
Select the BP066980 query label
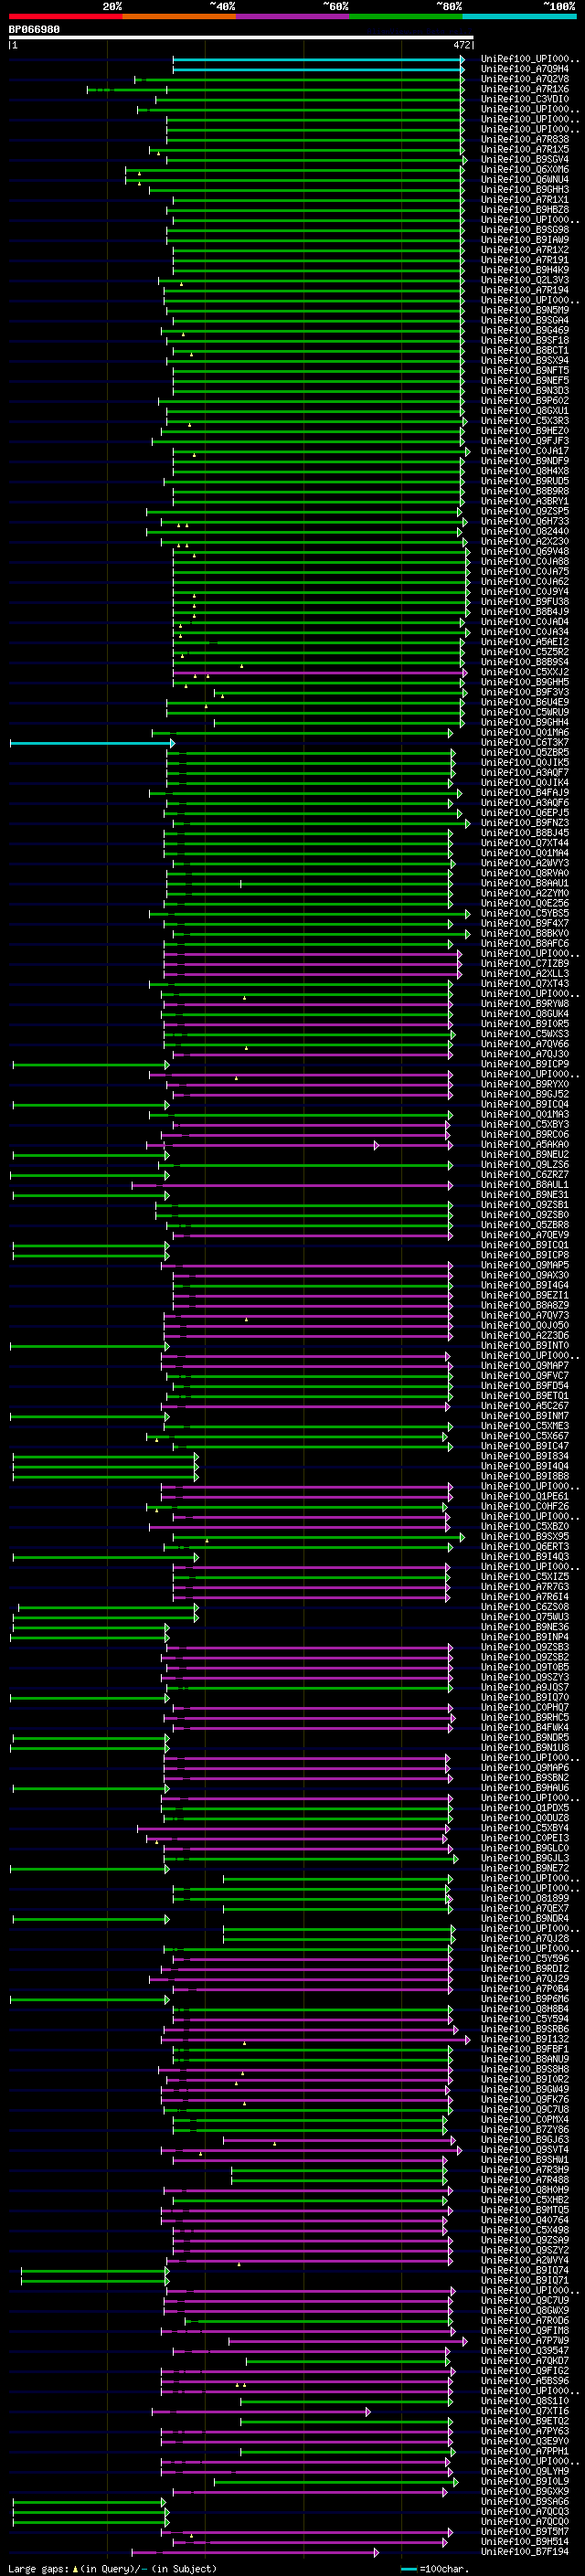(x=34, y=30)
